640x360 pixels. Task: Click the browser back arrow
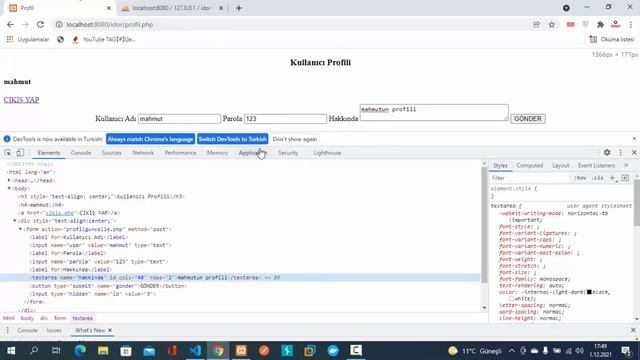coord(10,24)
